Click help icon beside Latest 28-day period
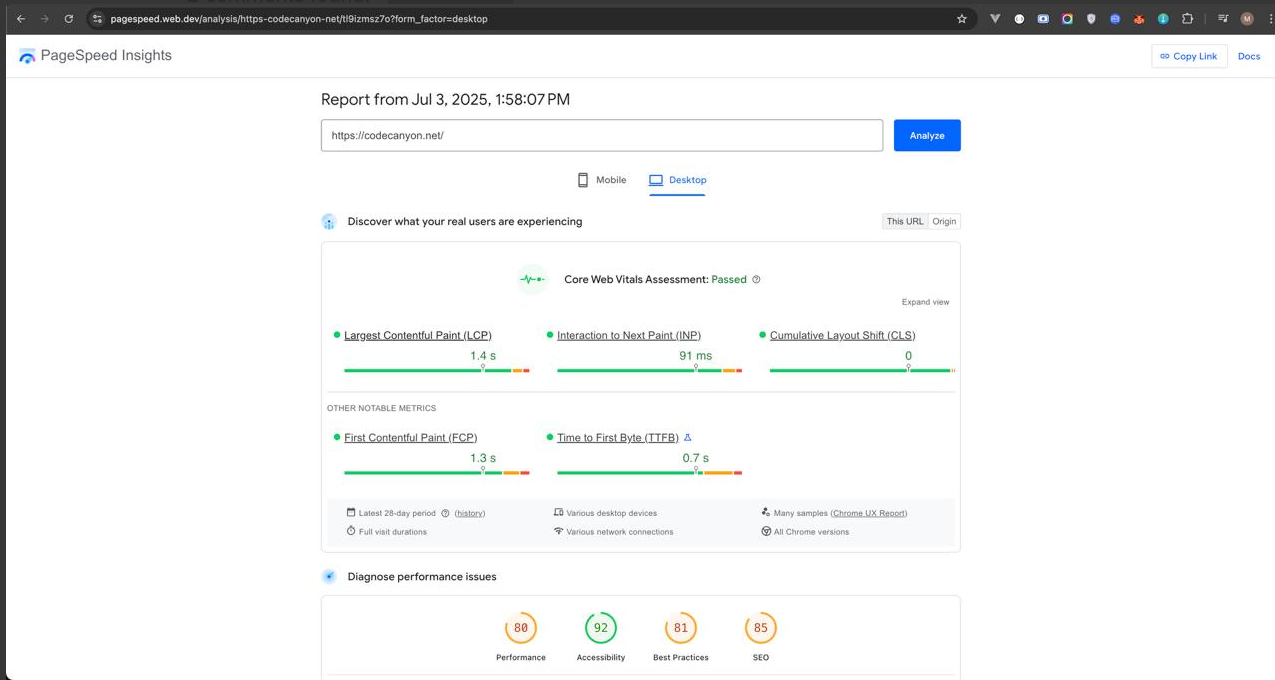The width and height of the screenshot is (1275, 680). (x=445, y=513)
